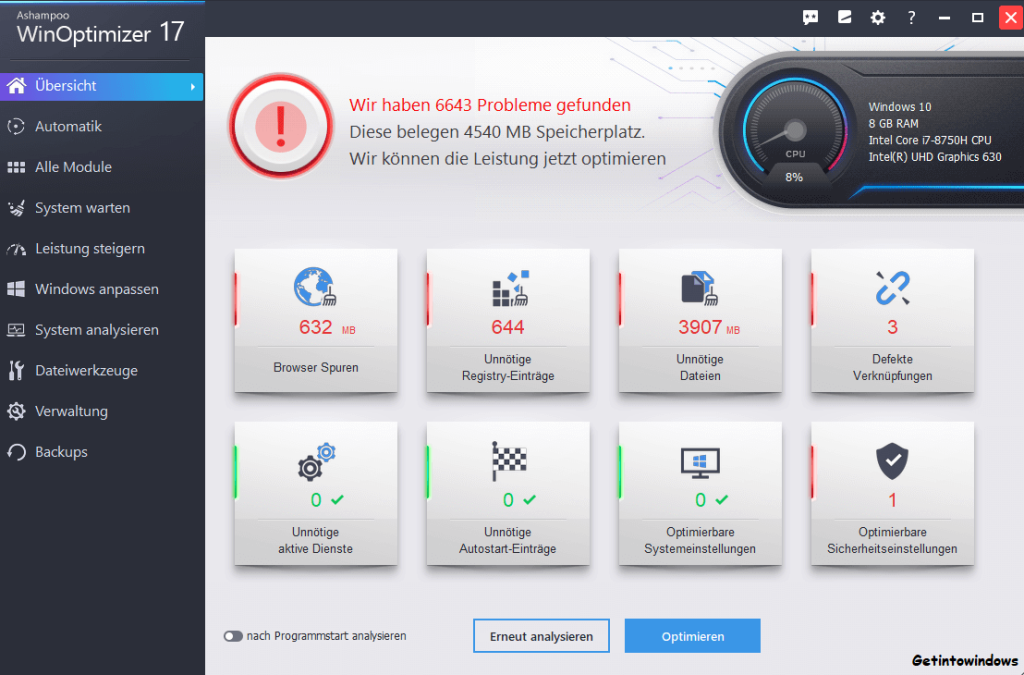Expand the Übersicht arrow in sidebar

pyautogui.click(x=193, y=86)
